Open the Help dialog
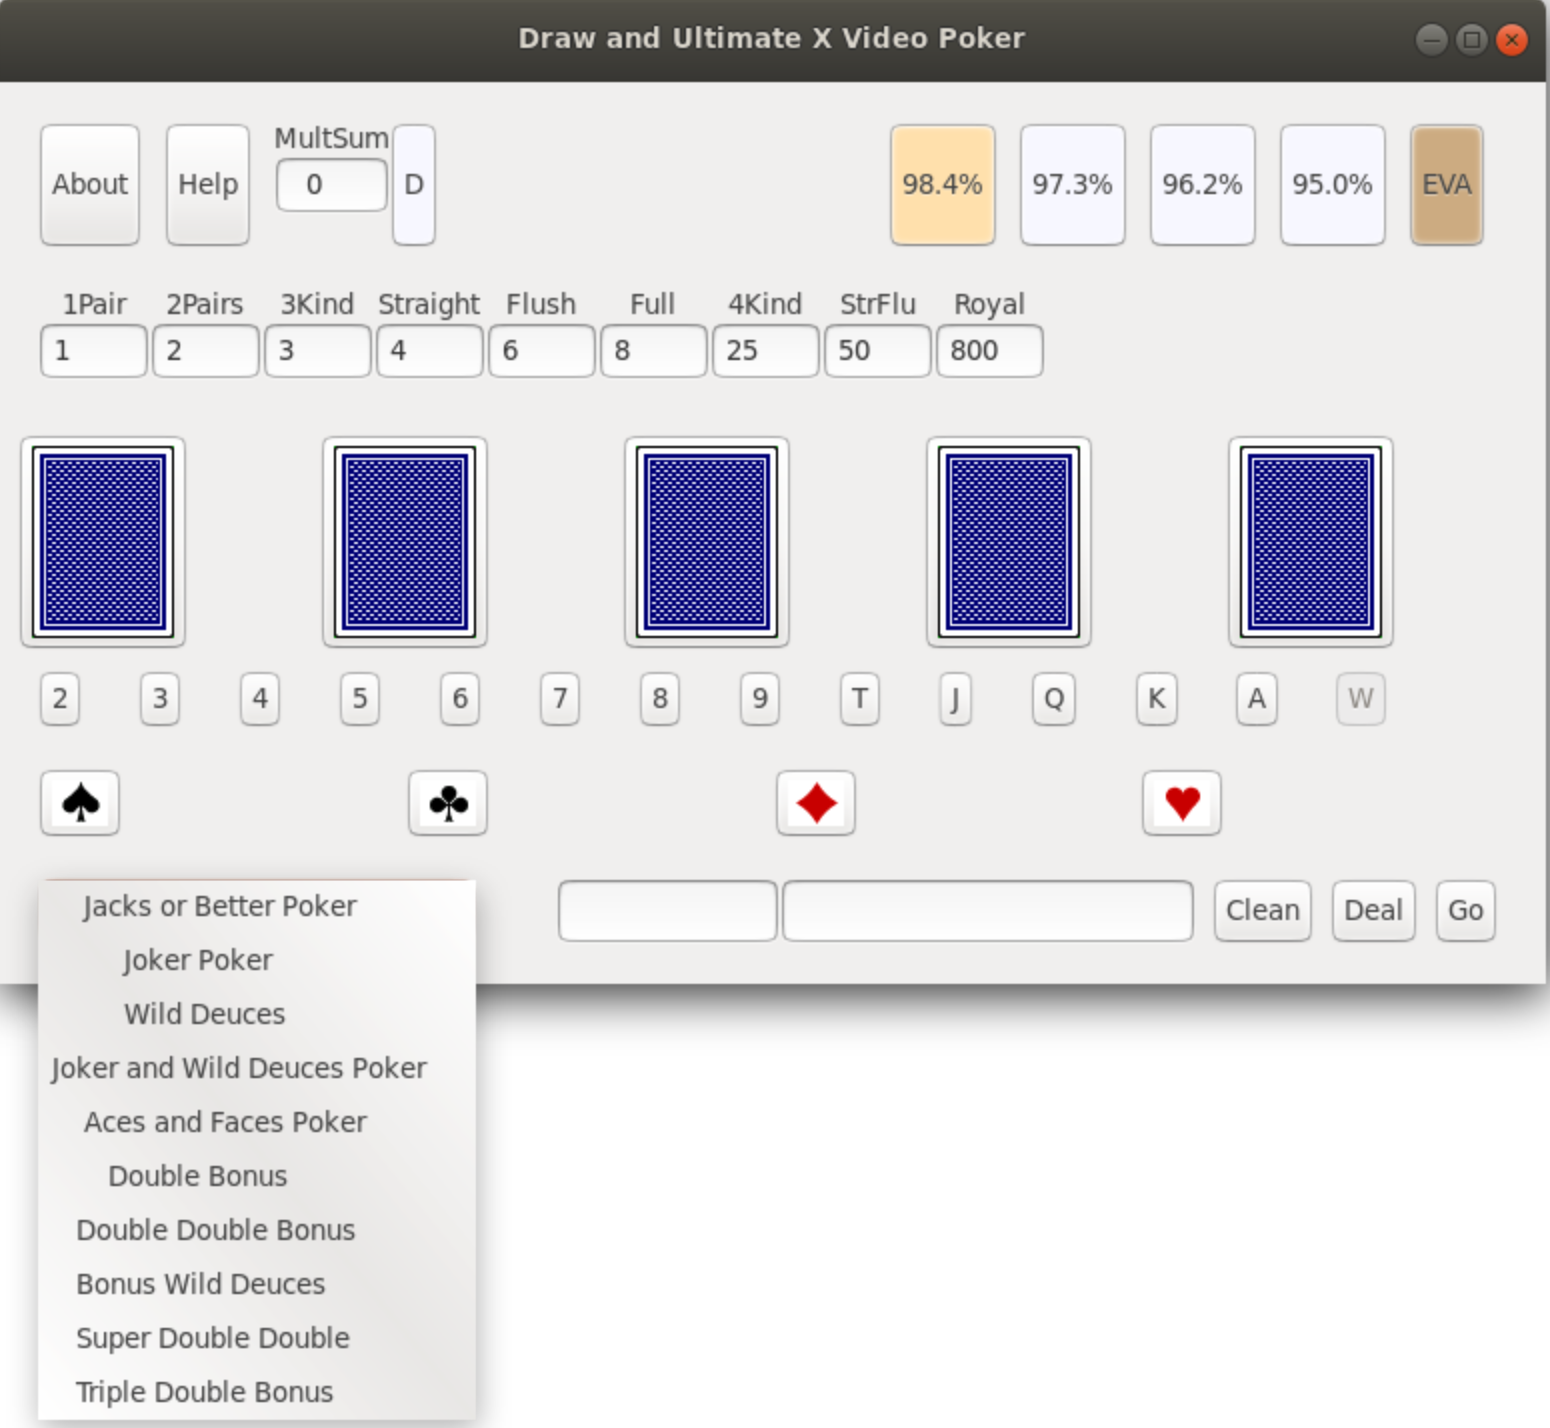 208,185
